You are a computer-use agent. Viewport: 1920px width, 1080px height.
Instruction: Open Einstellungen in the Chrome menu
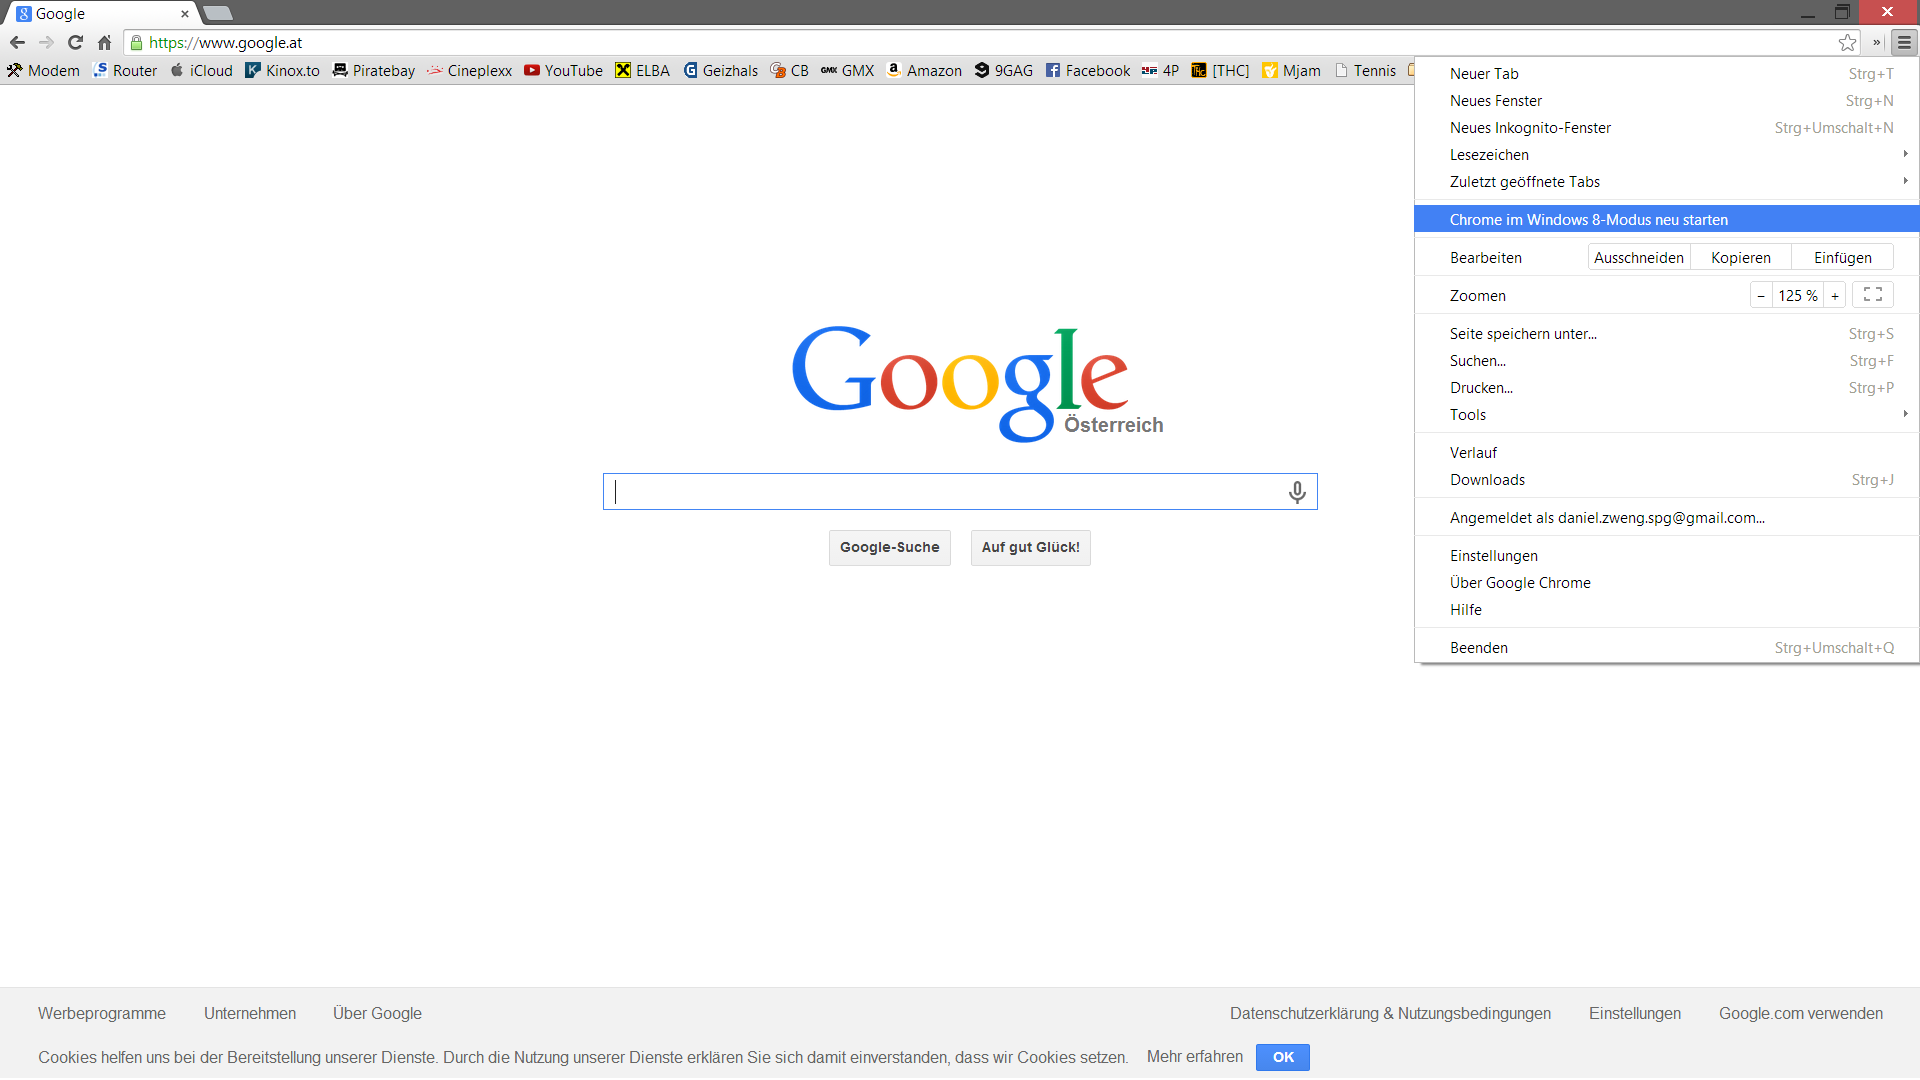point(1494,556)
